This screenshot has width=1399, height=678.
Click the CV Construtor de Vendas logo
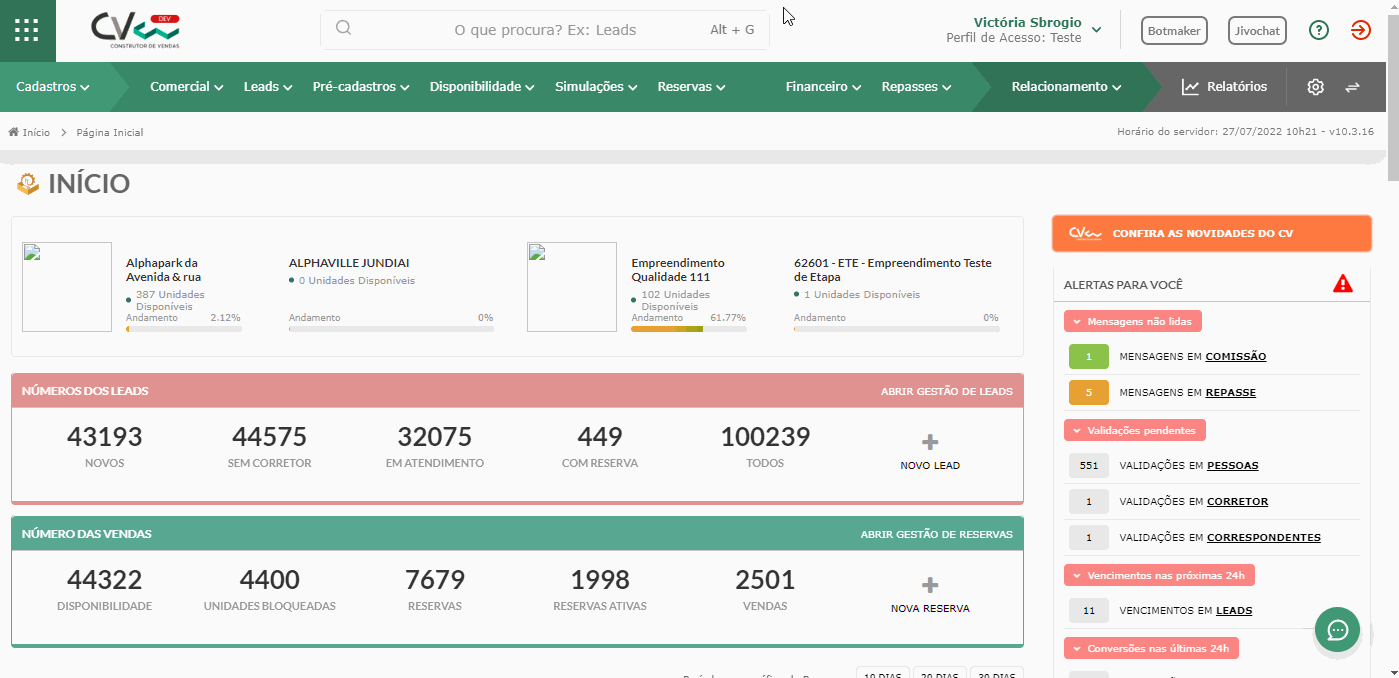pyautogui.click(x=135, y=31)
